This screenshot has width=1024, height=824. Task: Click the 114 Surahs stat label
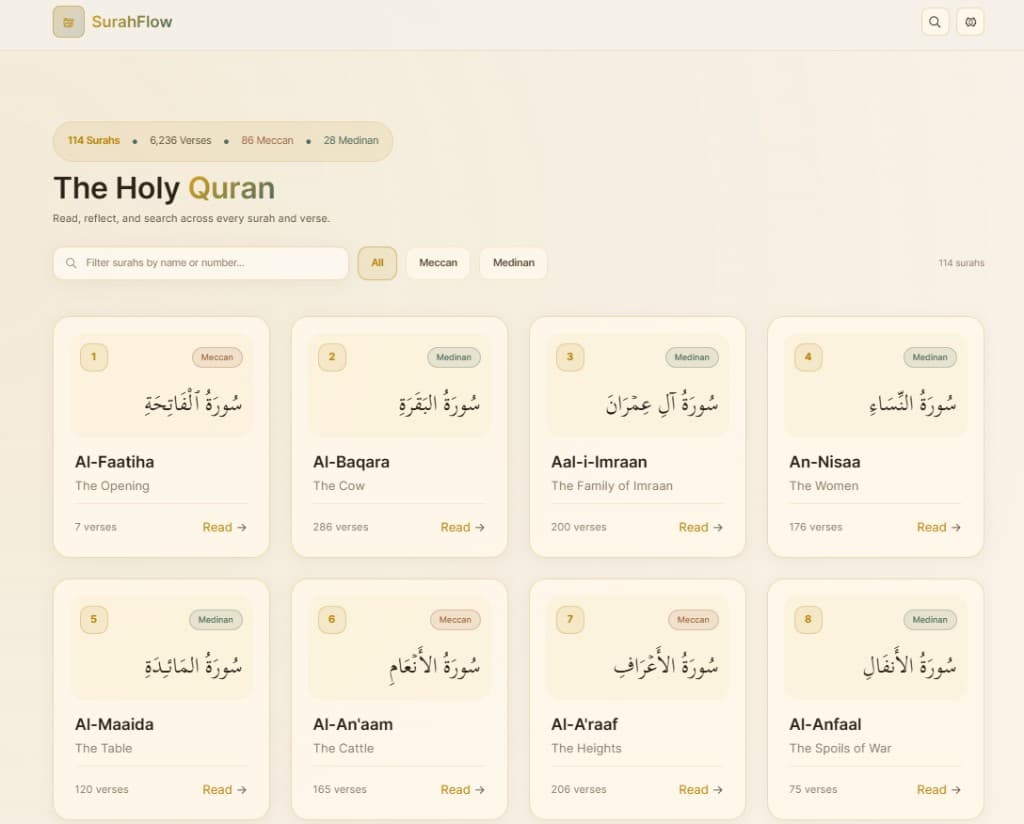click(94, 140)
